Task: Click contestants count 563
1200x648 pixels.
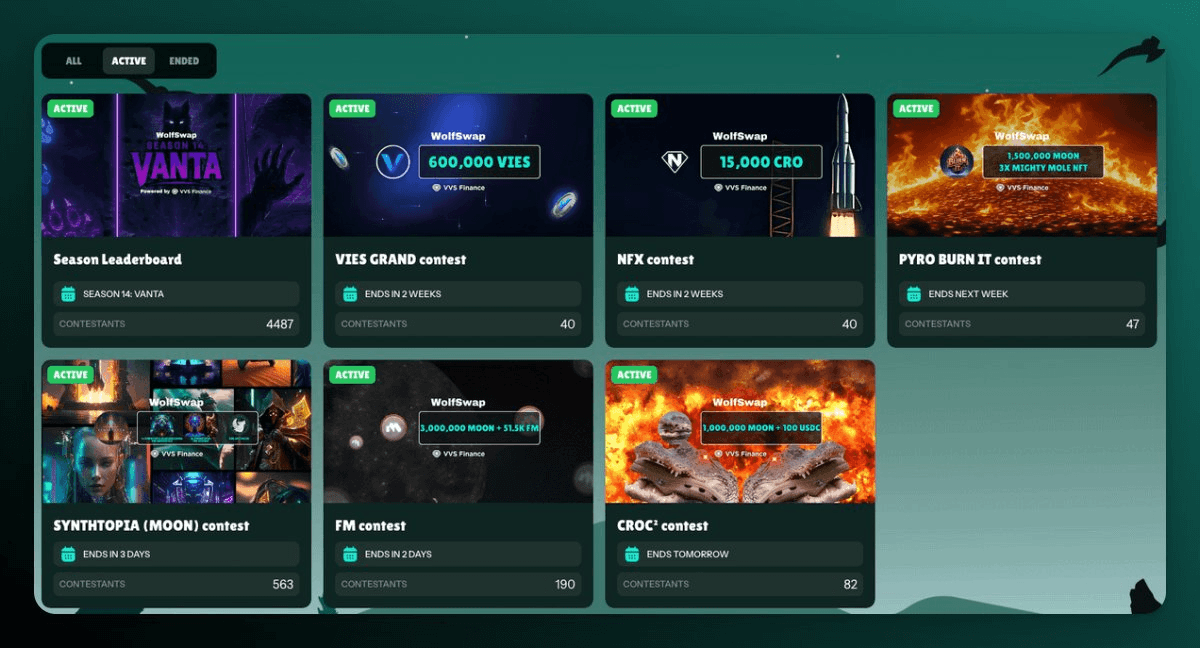Action: pos(283,584)
